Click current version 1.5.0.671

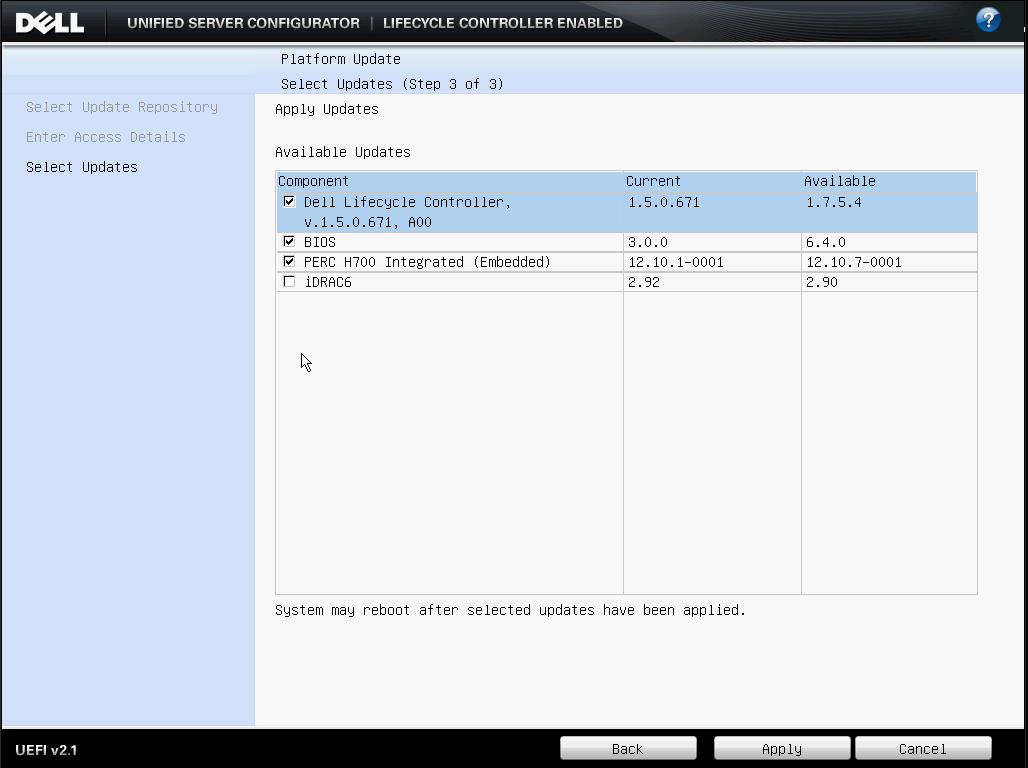[x=664, y=203]
